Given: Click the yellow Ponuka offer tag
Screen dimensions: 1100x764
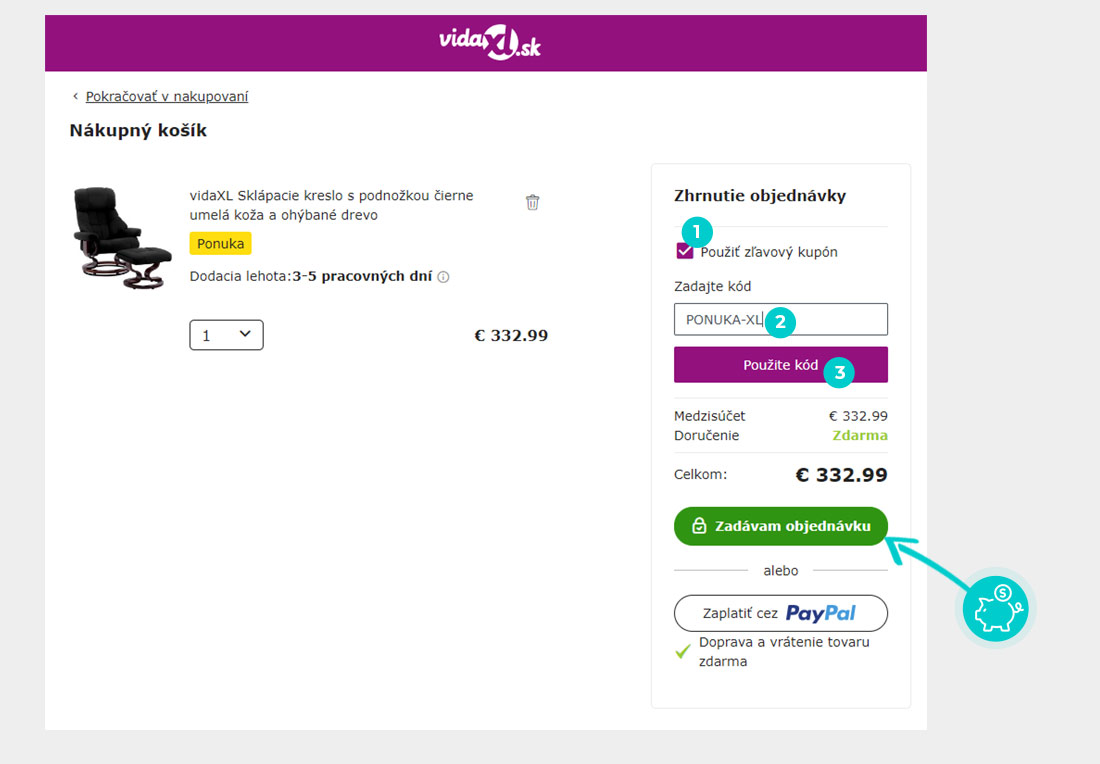Looking at the screenshot, I should click(x=220, y=243).
